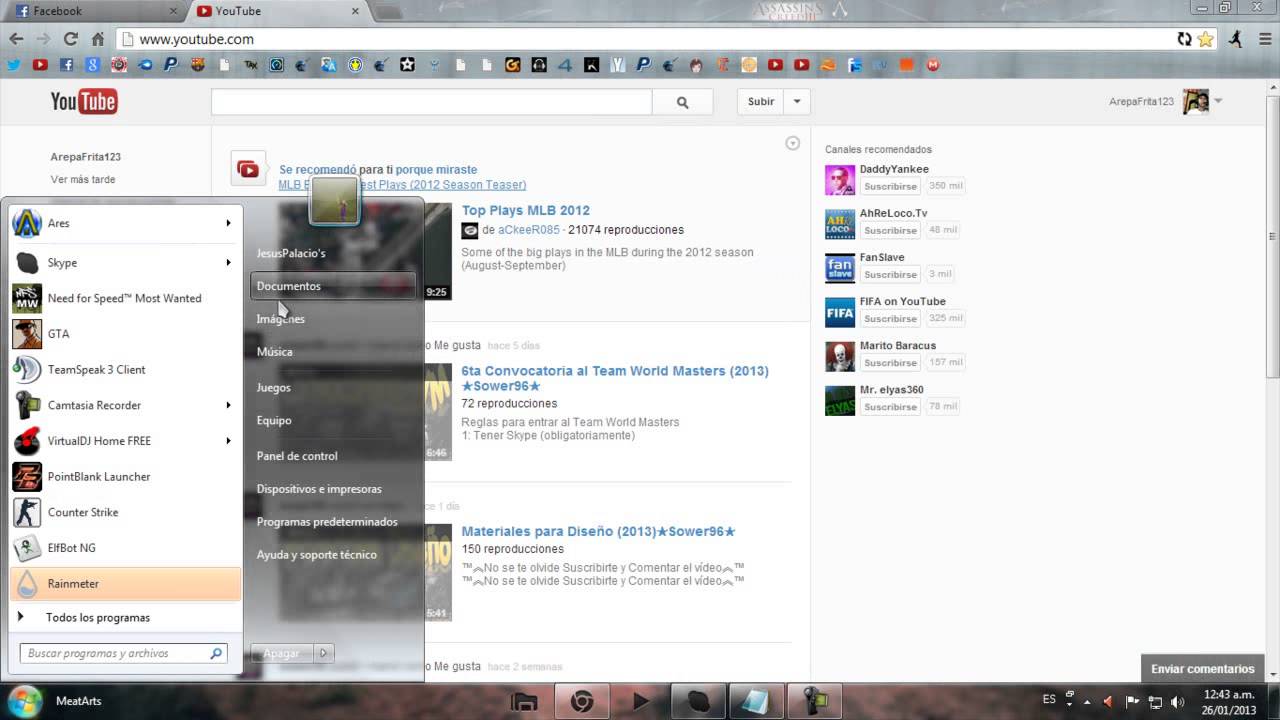Open the network tray icon

click(1155, 702)
